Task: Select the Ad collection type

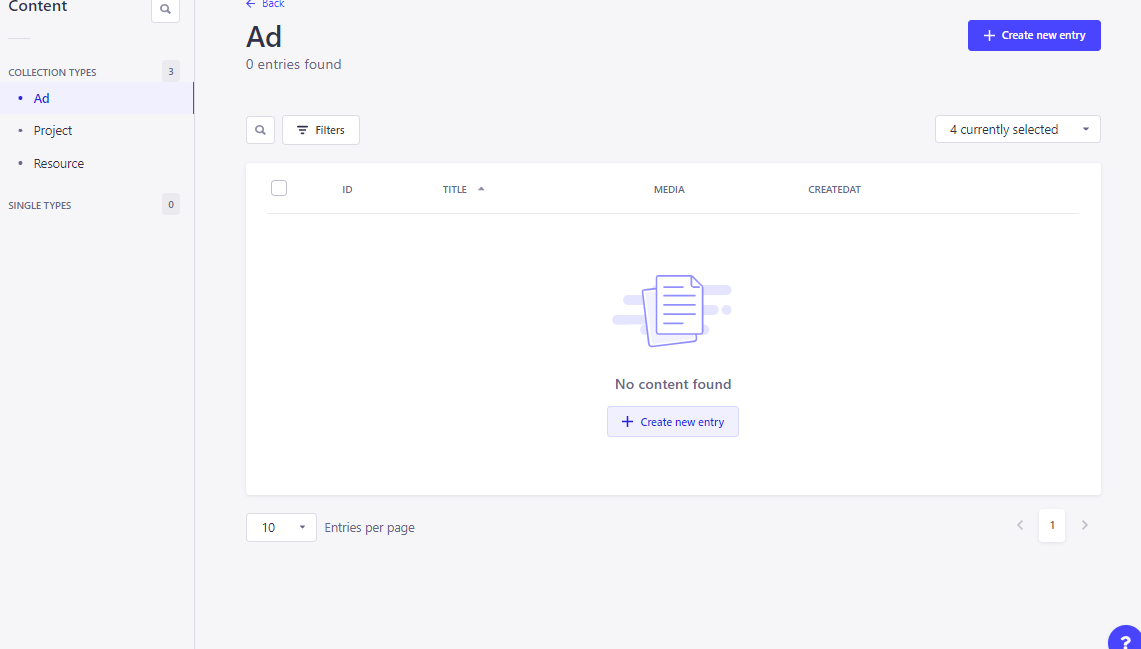Action: pyautogui.click(x=42, y=98)
